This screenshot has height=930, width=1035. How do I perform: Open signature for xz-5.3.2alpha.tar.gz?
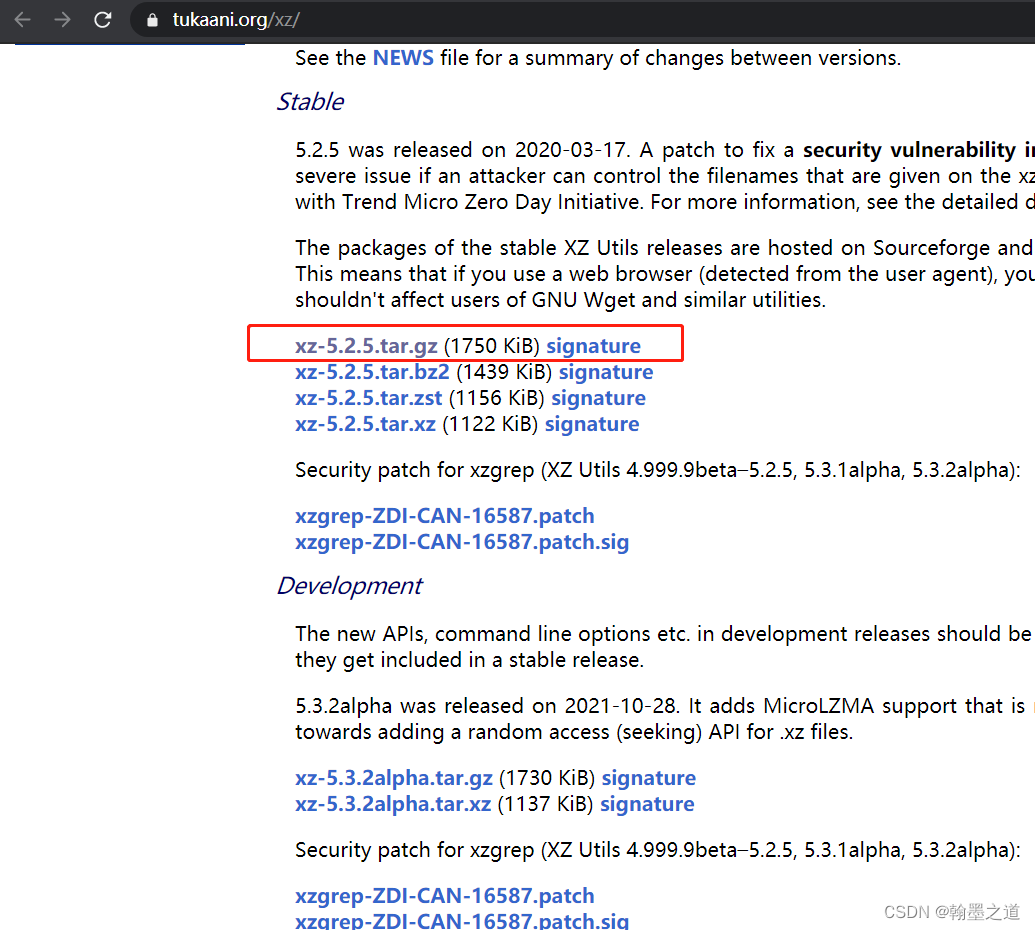point(648,778)
